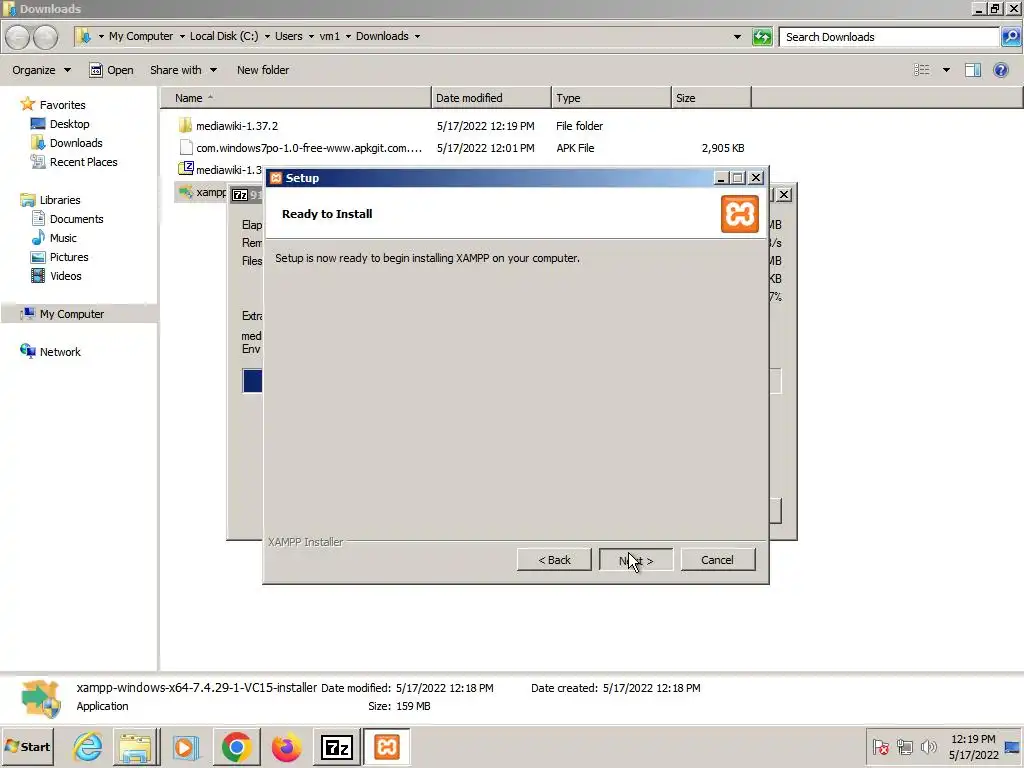The width and height of the screenshot is (1024, 768).
Task: Navigate back in the Downloads Explorer window
Action: (x=18, y=37)
